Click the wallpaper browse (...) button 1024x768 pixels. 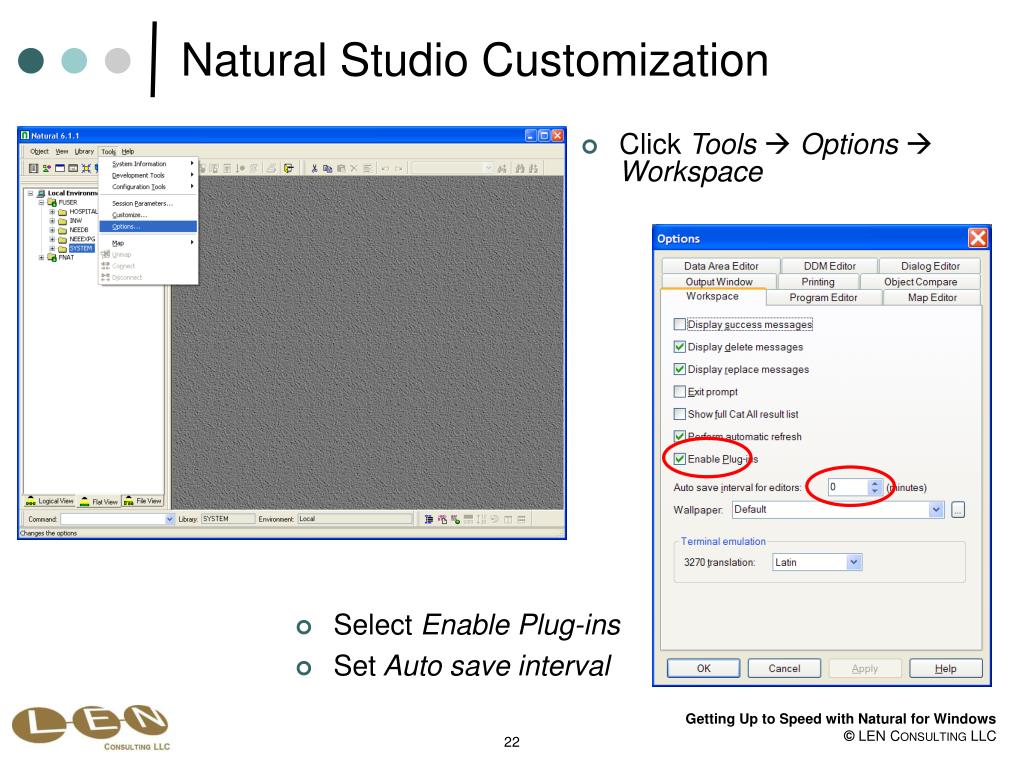(x=958, y=509)
